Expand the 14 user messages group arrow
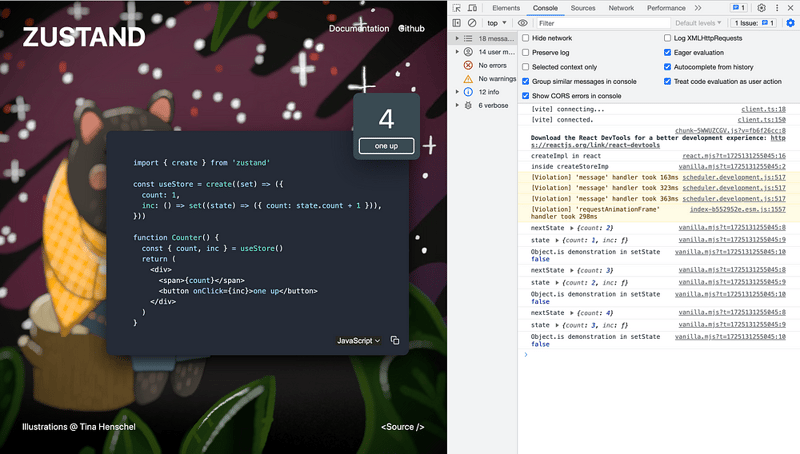 (x=457, y=52)
